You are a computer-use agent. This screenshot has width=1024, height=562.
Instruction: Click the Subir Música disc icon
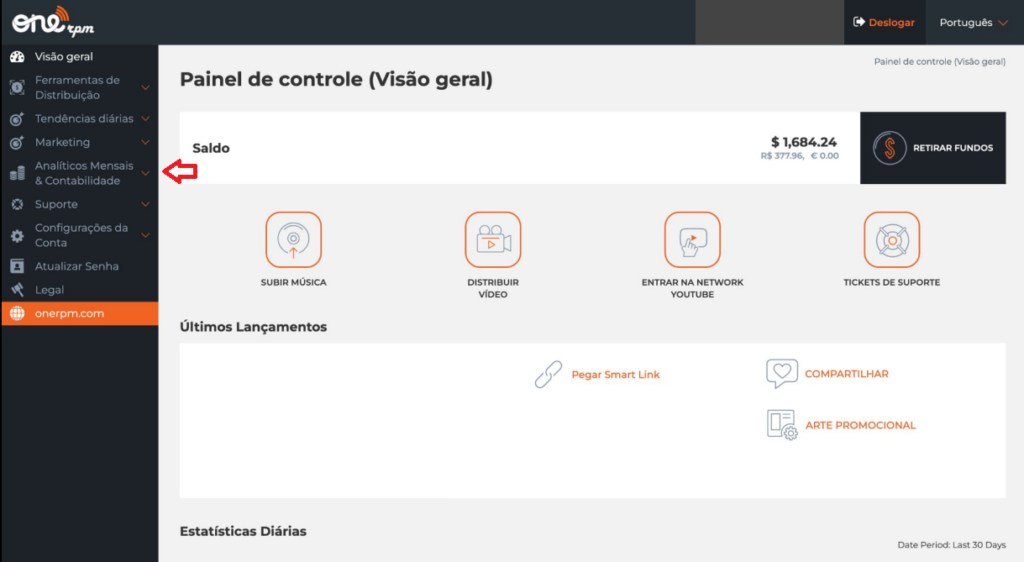click(x=293, y=240)
